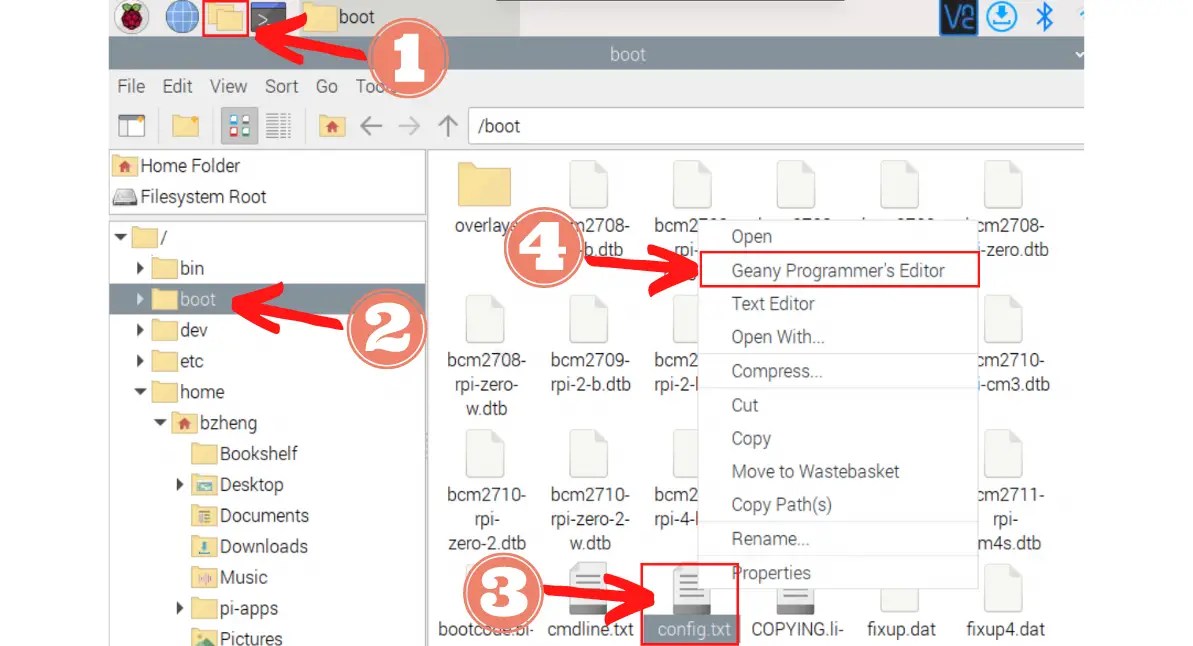Select the bin folder in tree

178,268
